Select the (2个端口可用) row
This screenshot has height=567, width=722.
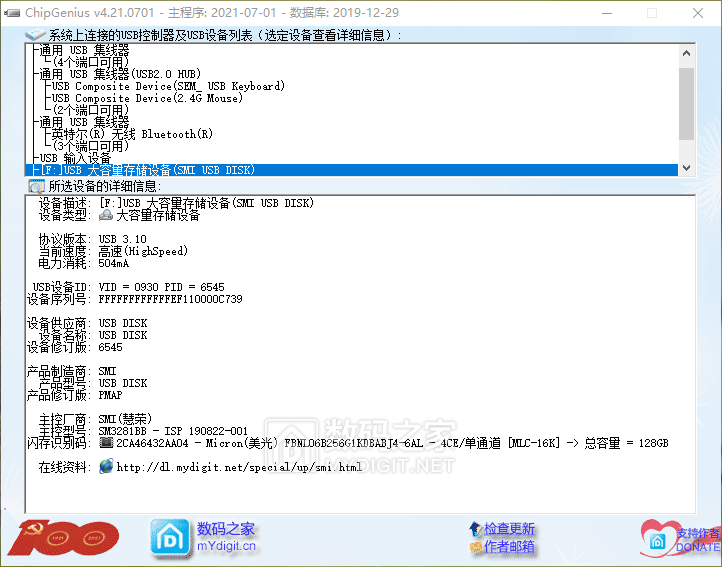coord(91,110)
